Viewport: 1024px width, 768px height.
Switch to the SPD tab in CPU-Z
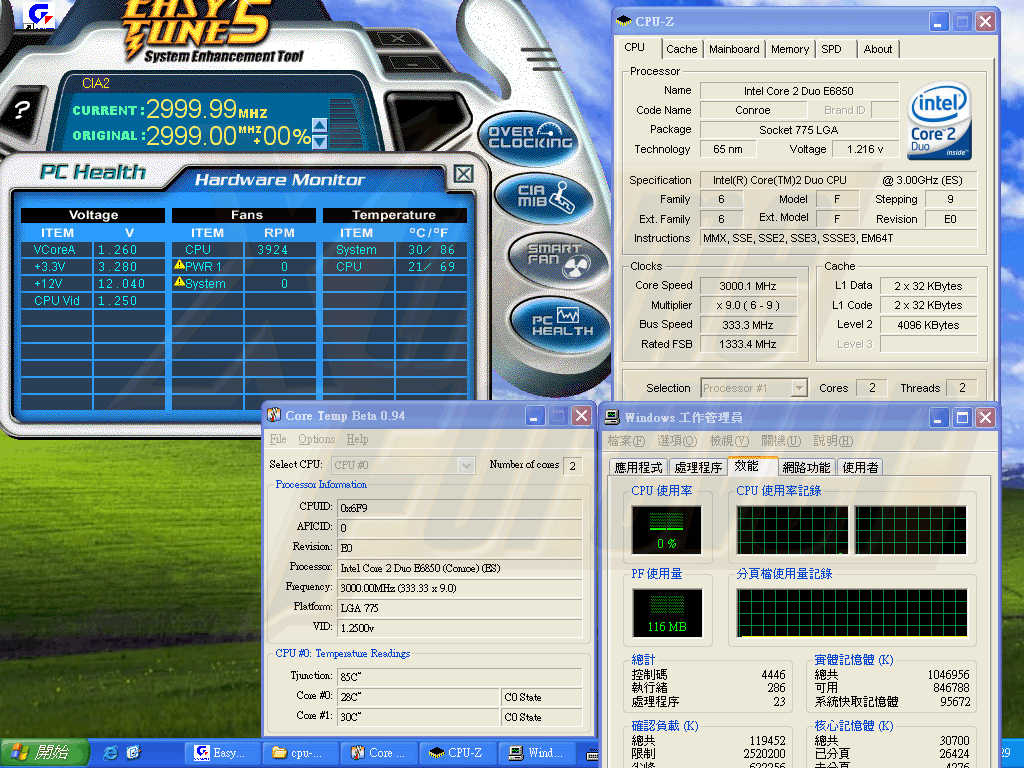click(x=831, y=49)
